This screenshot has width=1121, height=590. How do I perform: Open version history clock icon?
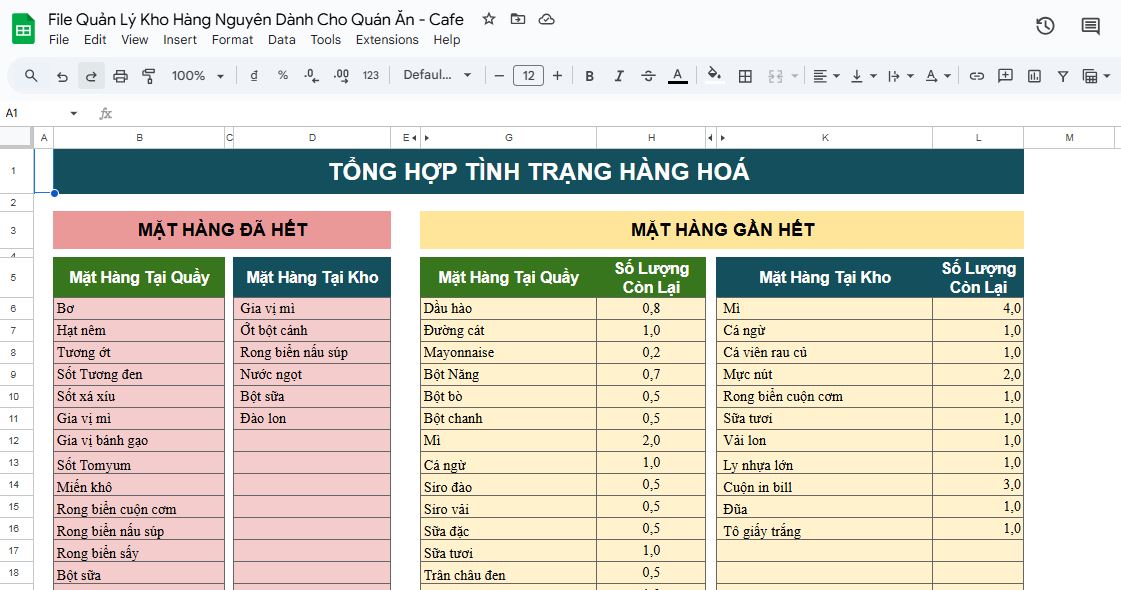point(1045,26)
